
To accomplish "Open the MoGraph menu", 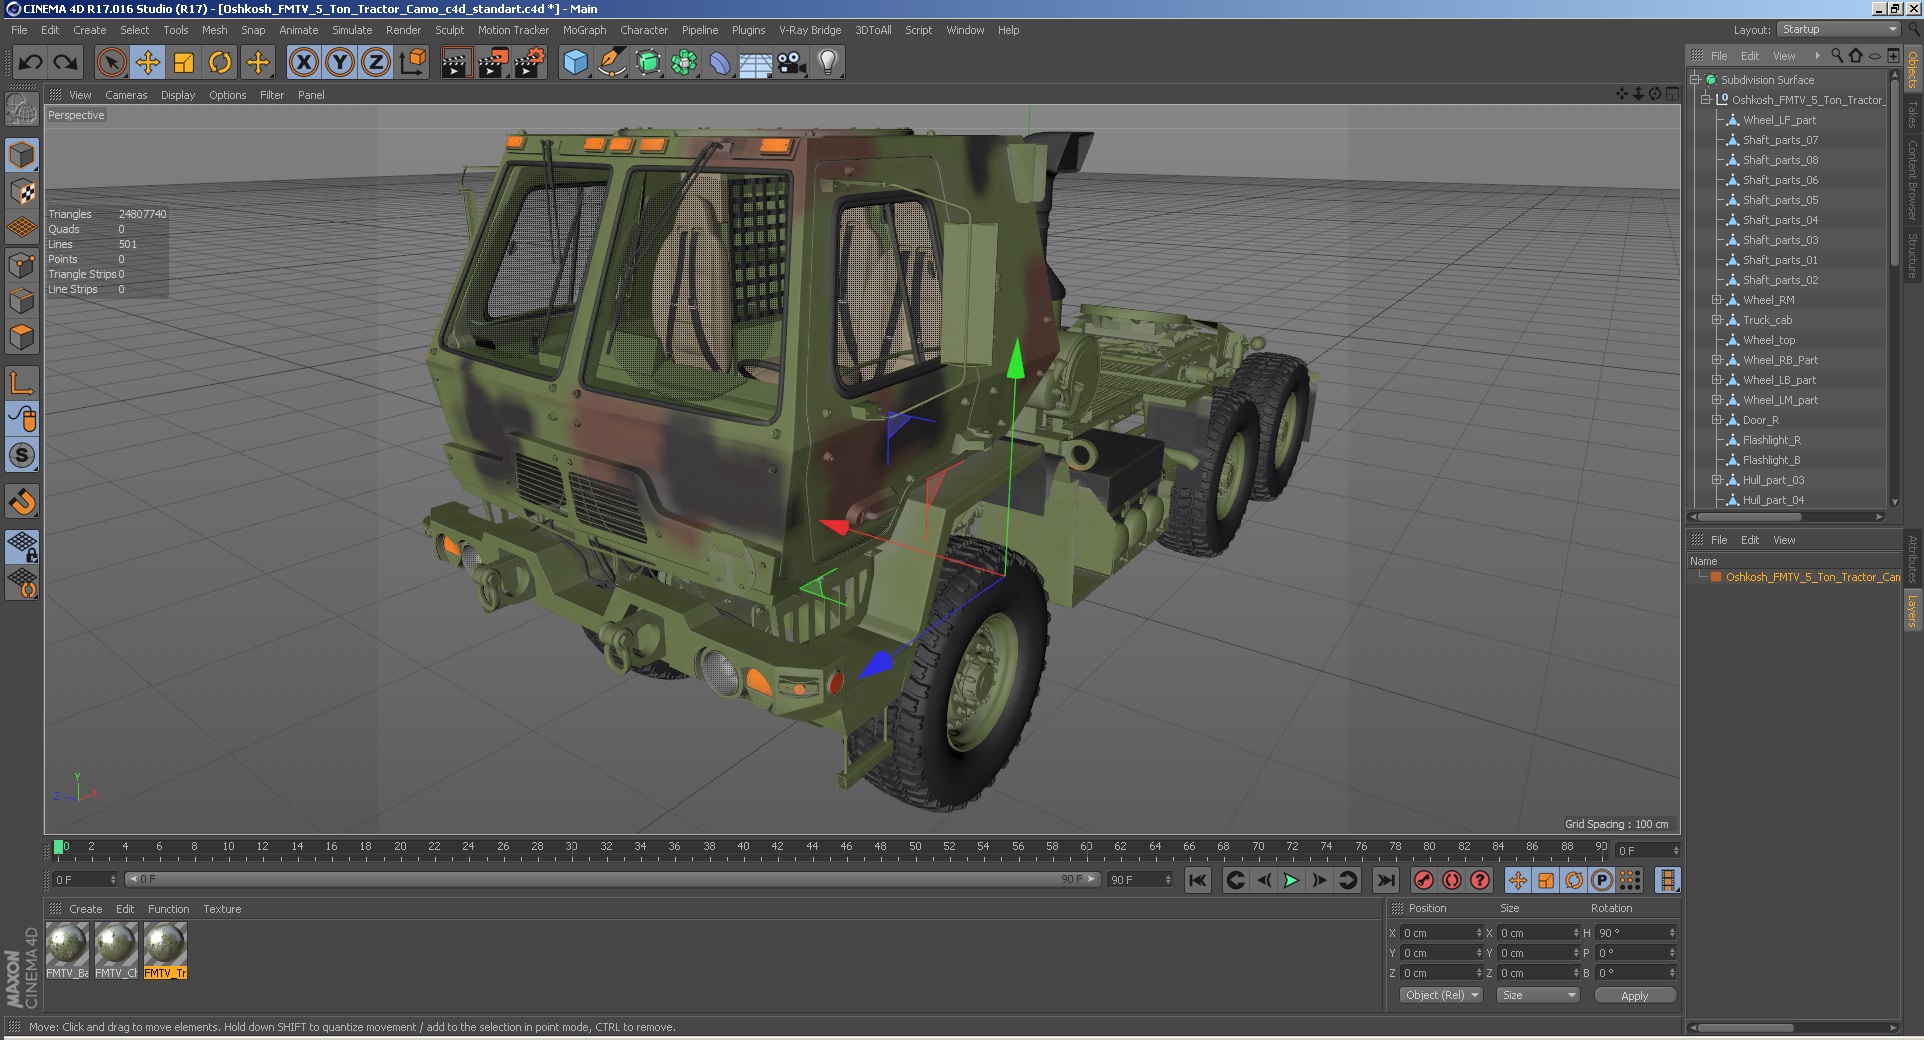I will click(584, 30).
